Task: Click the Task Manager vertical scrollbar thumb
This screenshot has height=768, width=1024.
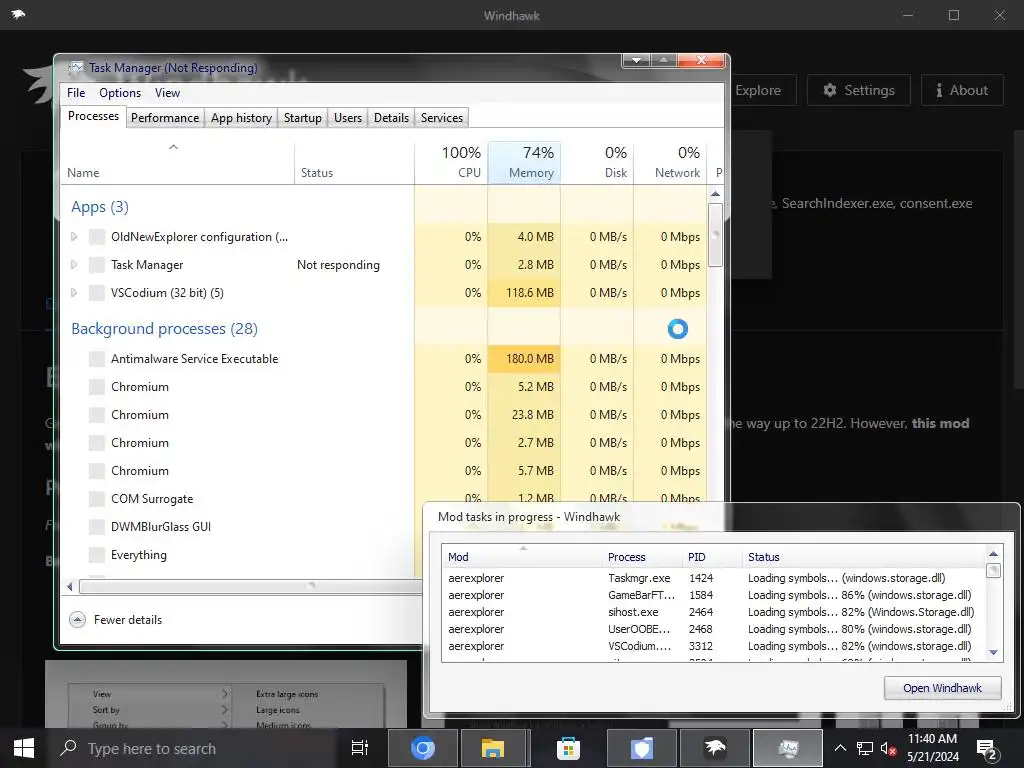Action: (x=715, y=234)
